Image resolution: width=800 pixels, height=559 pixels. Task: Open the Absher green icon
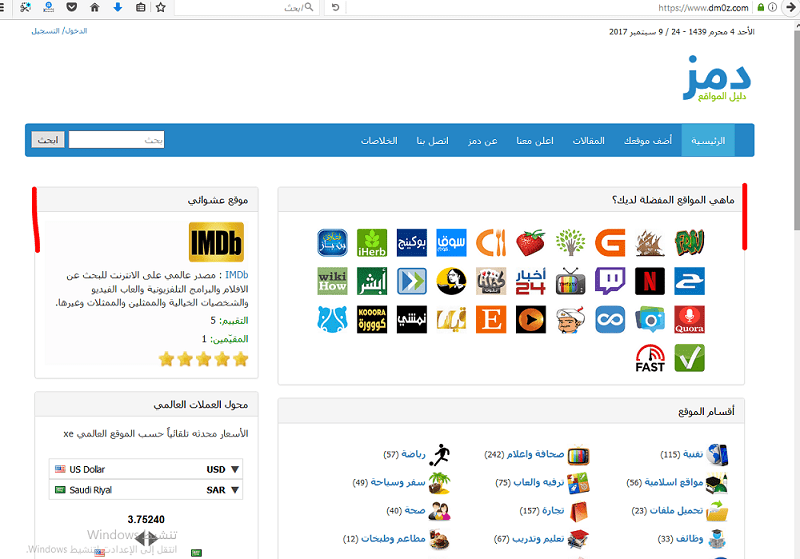pos(372,281)
